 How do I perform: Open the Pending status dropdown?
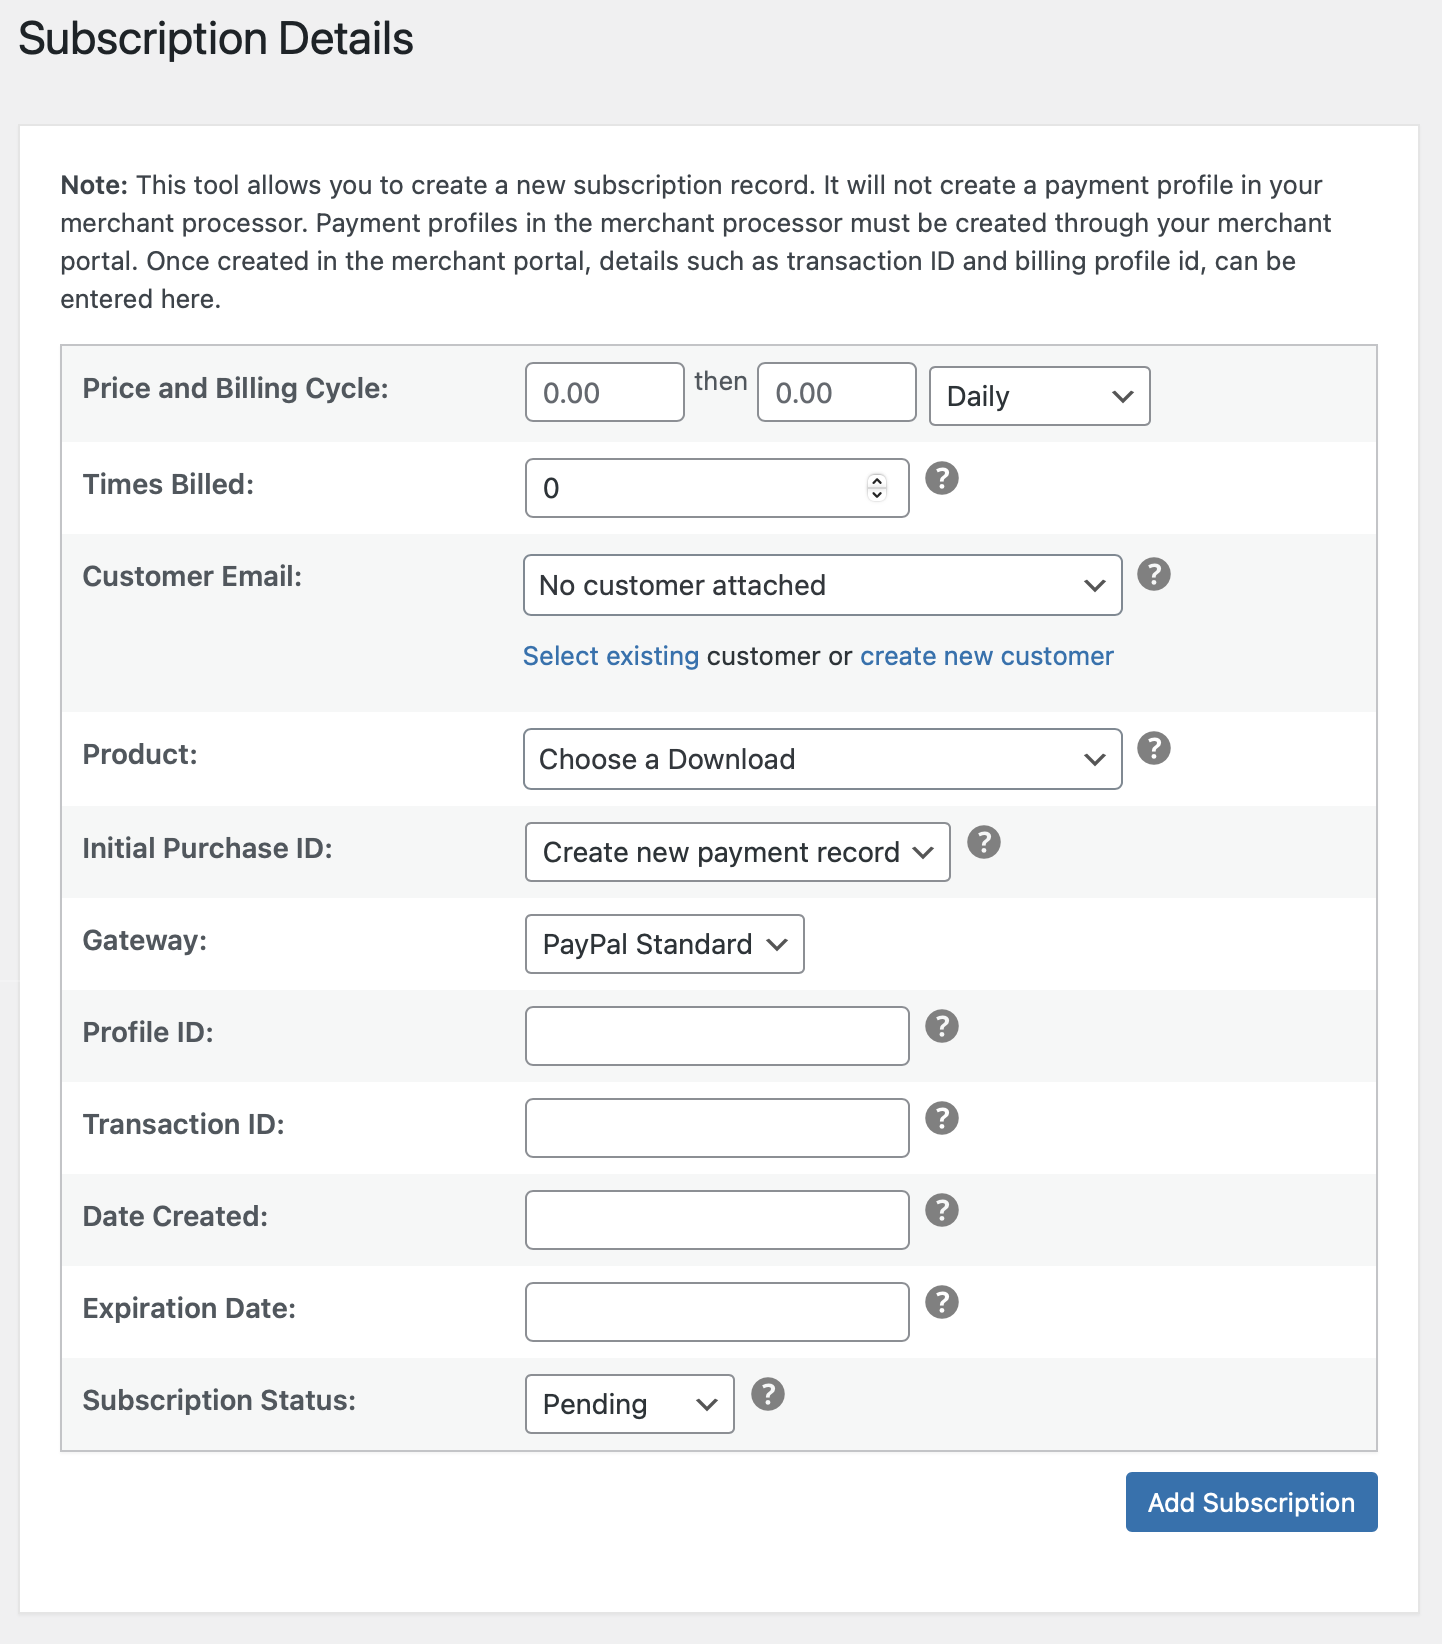click(629, 1405)
